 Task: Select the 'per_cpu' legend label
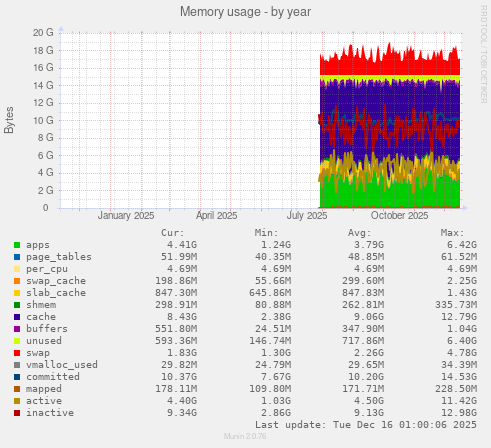(47, 269)
